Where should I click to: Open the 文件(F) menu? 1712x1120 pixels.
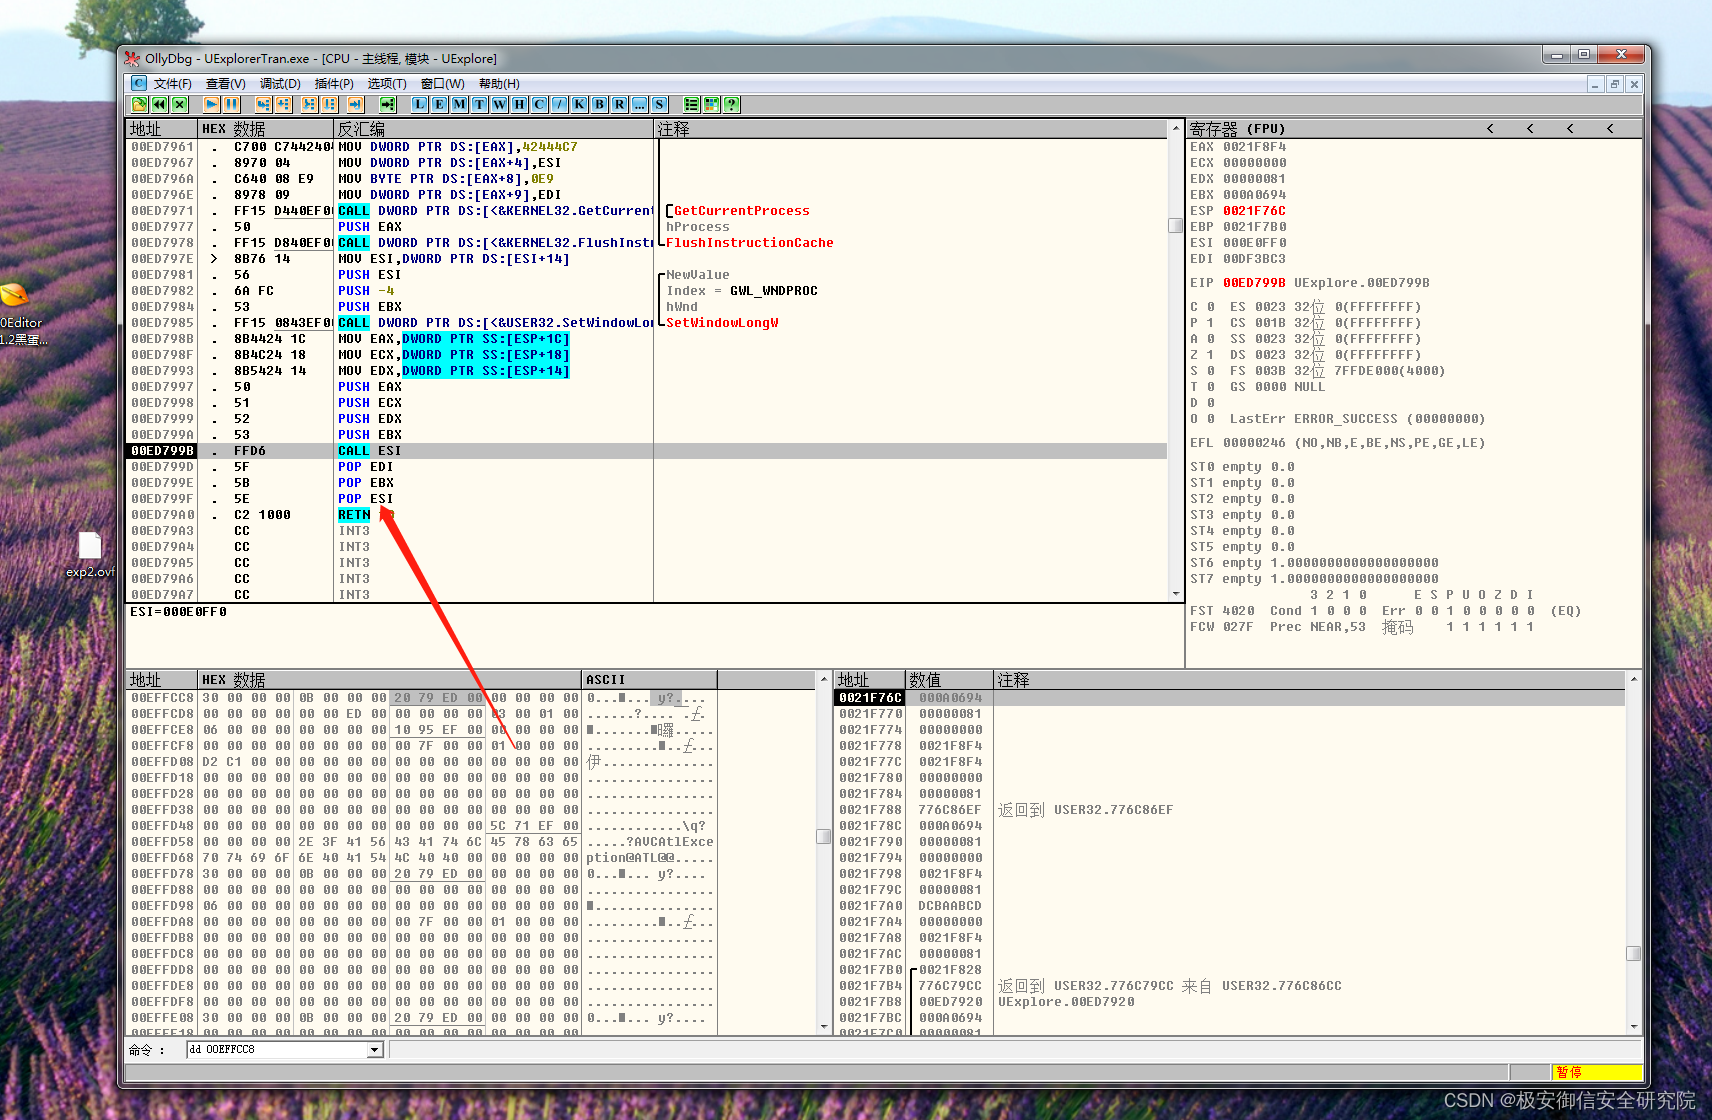(173, 84)
